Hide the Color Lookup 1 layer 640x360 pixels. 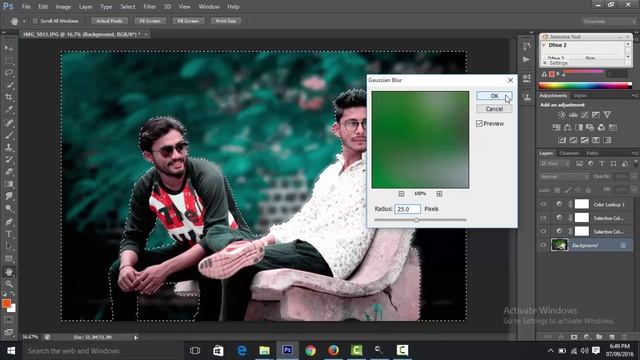point(543,204)
